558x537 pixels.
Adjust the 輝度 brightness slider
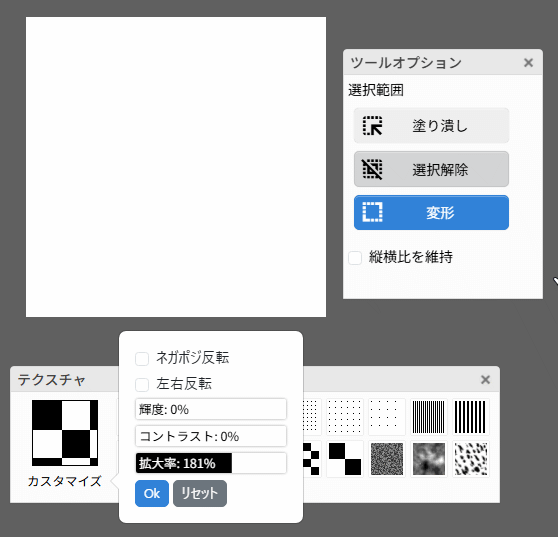click(x=211, y=409)
